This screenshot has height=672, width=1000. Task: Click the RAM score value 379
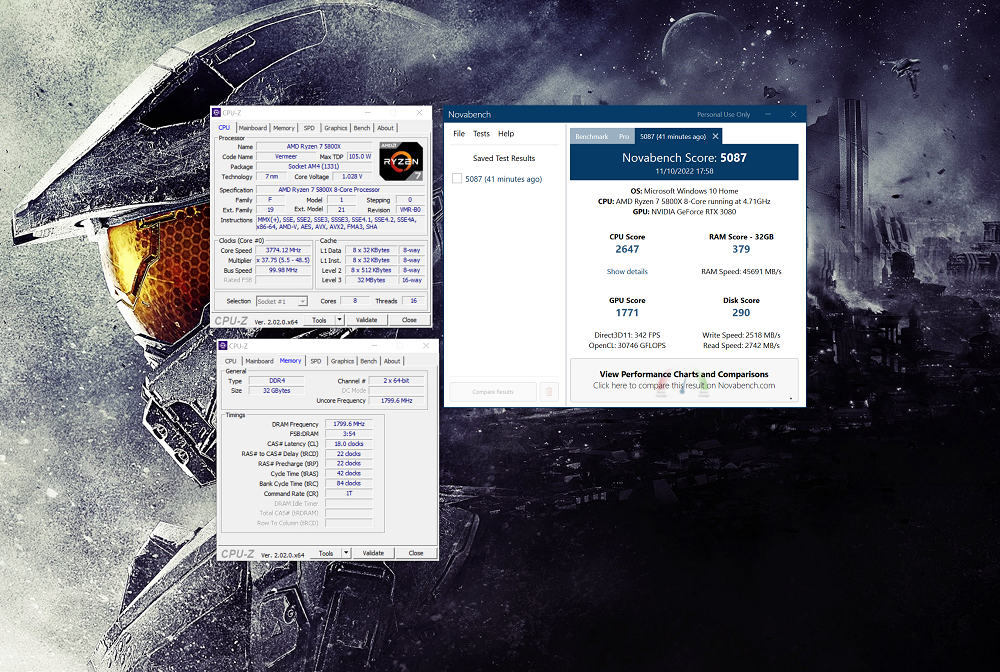741,249
